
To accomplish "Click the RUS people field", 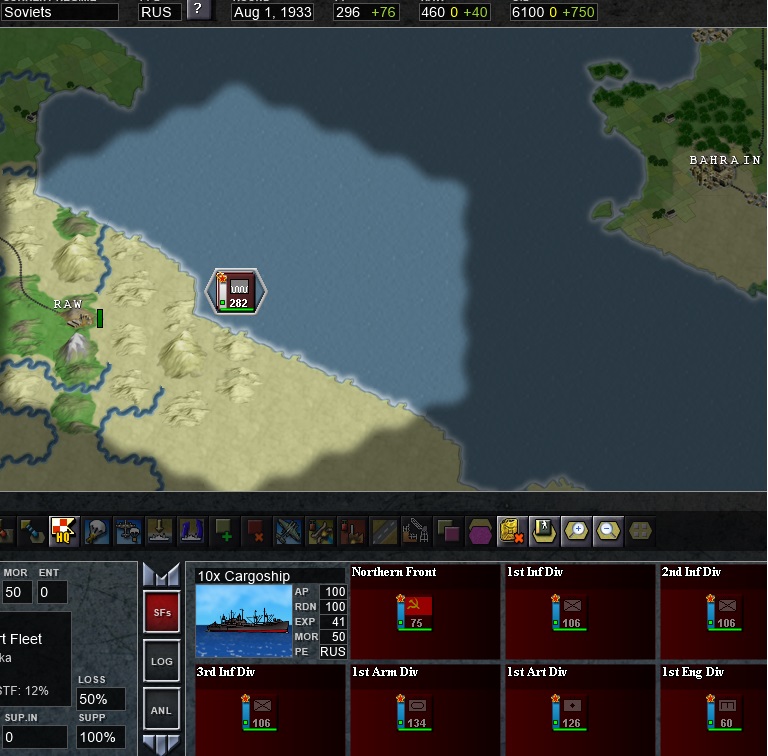I will [160, 12].
